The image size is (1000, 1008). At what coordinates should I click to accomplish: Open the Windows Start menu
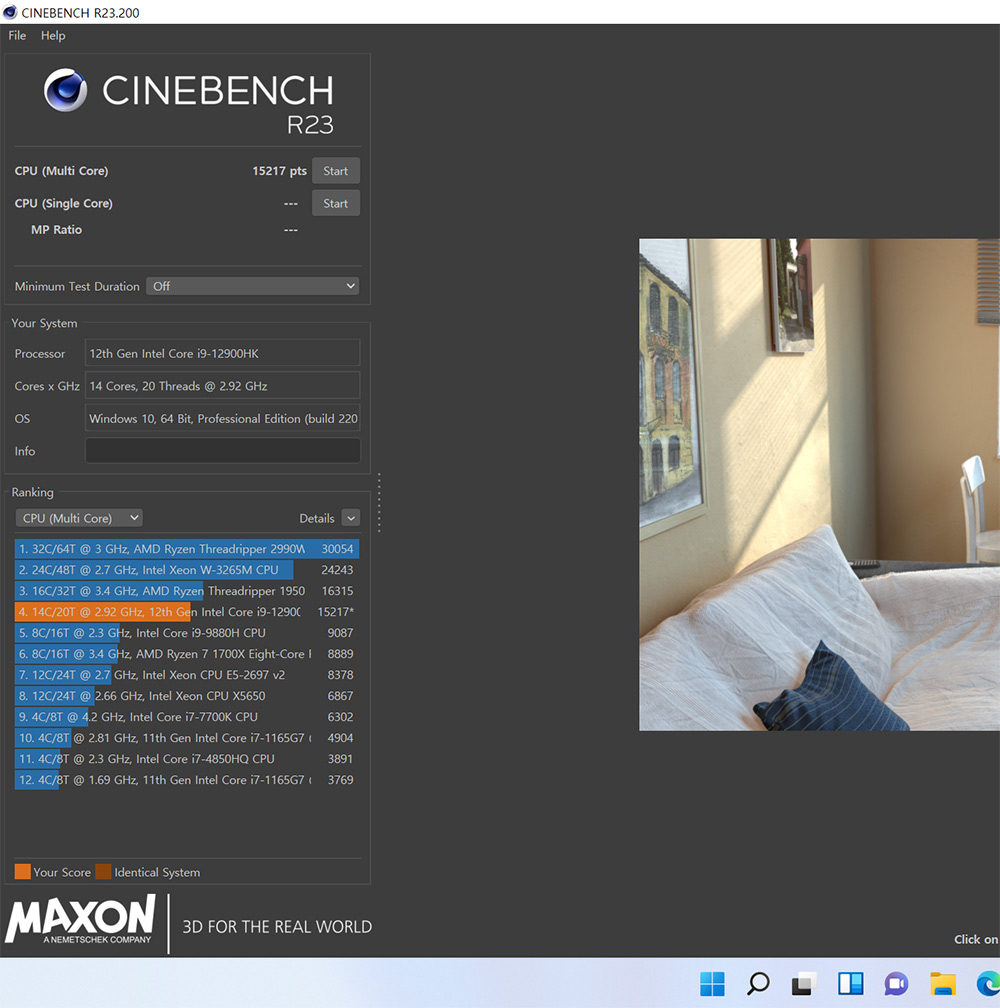coord(712,984)
